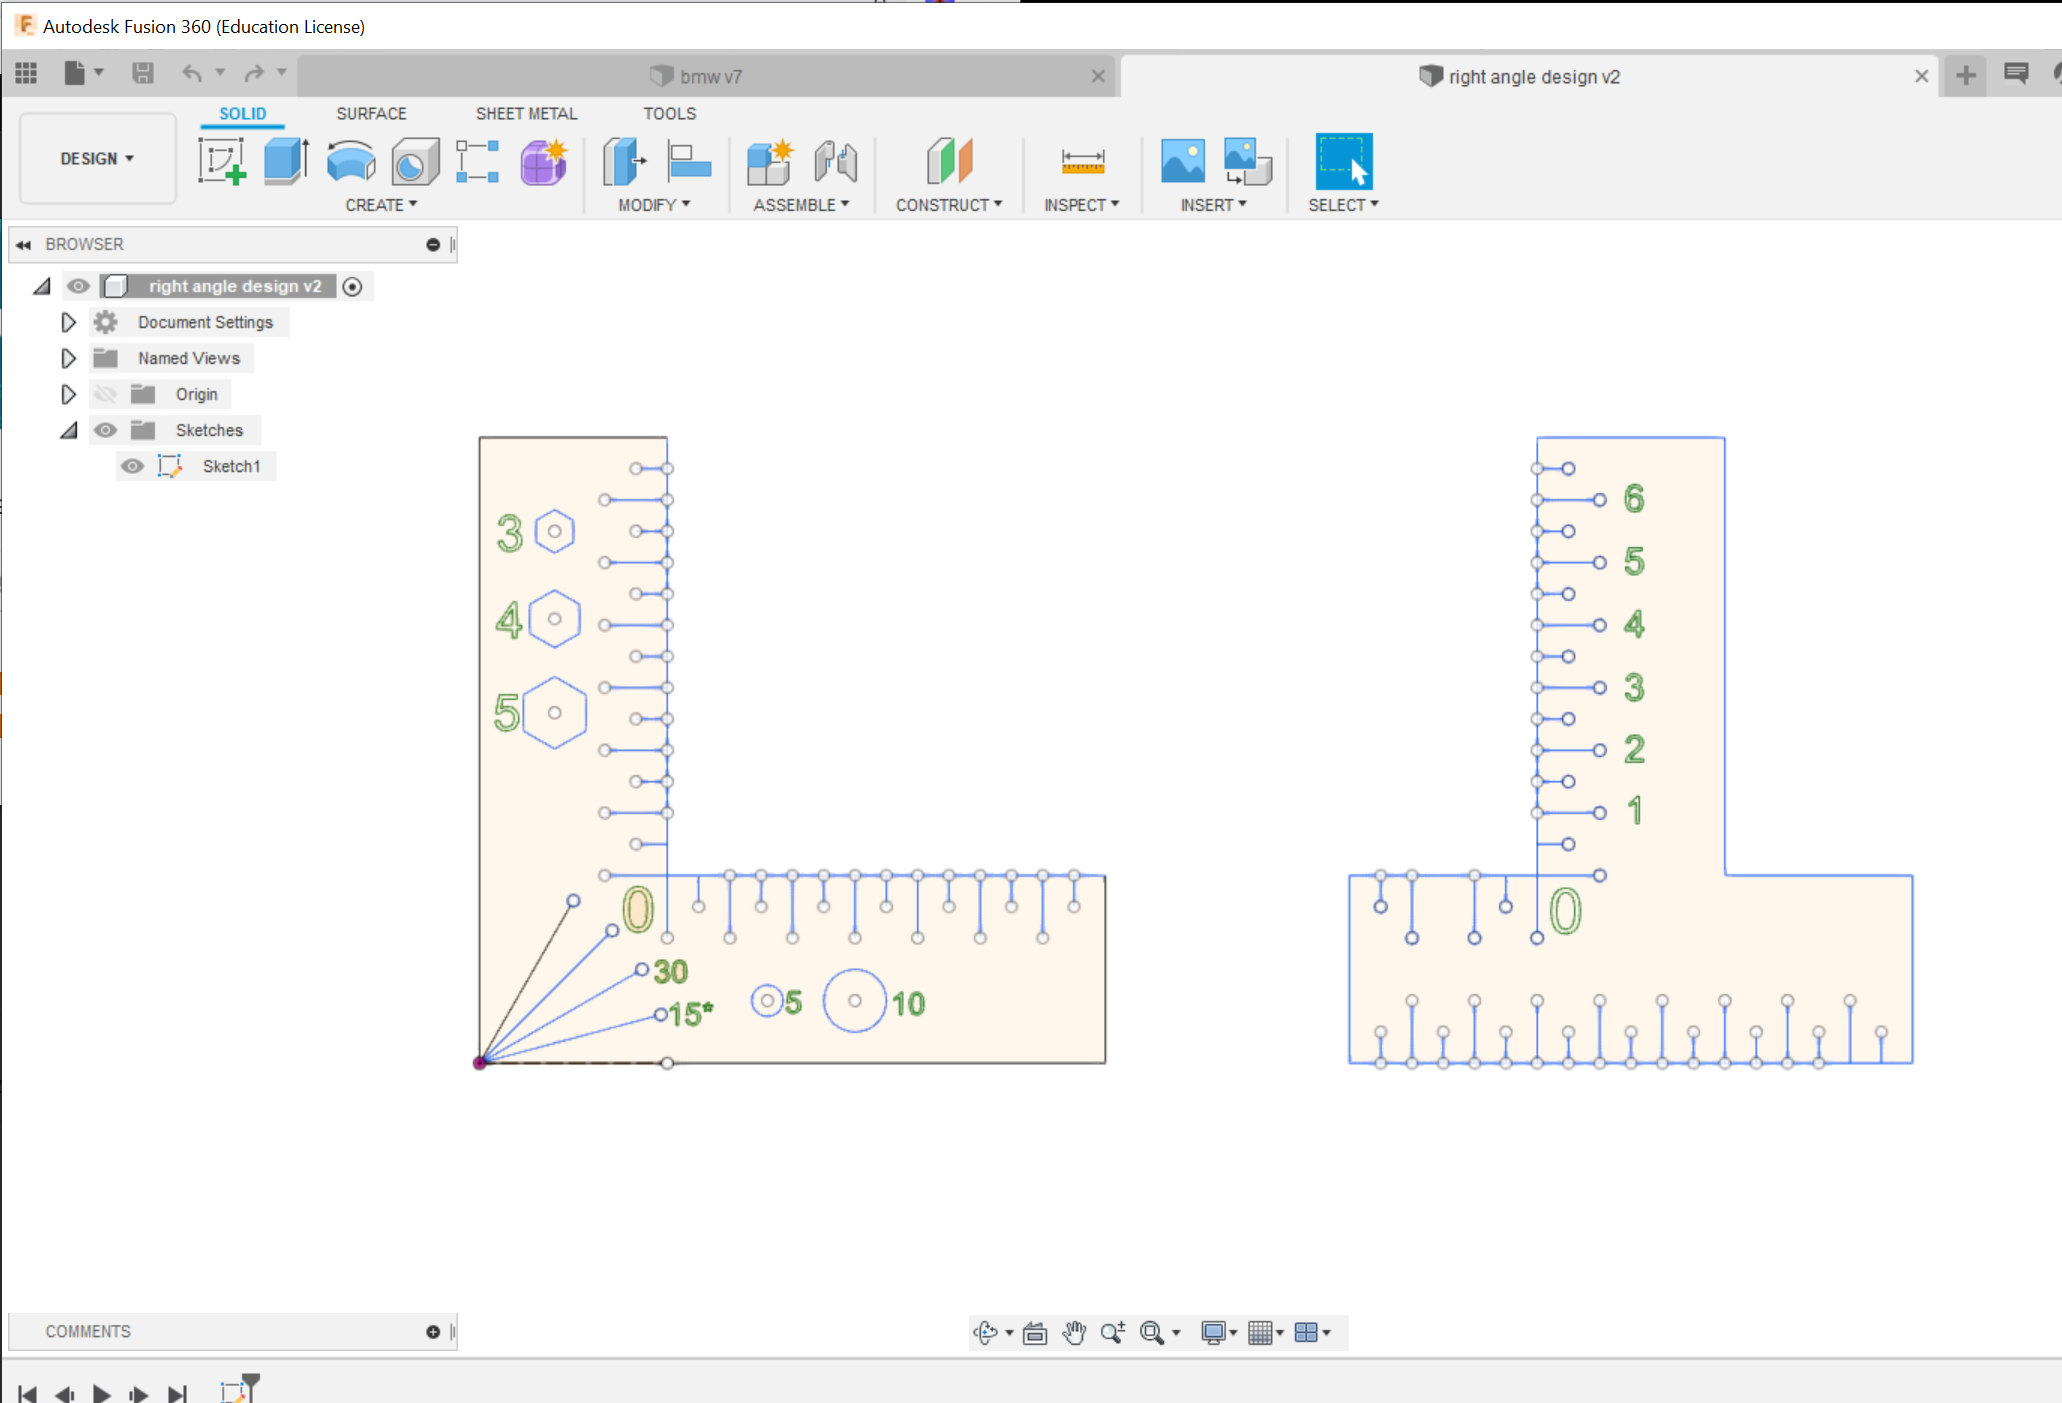Viewport: 2062px width, 1403px height.
Task: Select the Hole tool
Action: 415,161
